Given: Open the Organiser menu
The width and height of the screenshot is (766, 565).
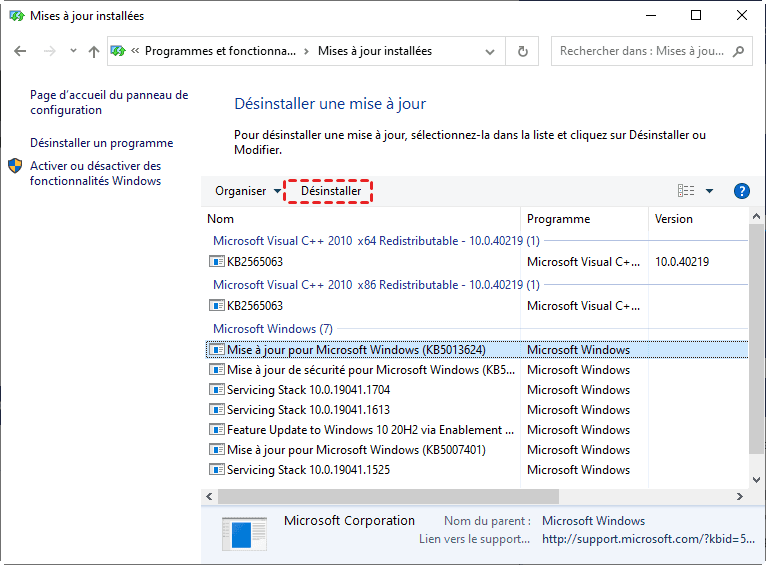Looking at the screenshot, I should pos(247,191).
